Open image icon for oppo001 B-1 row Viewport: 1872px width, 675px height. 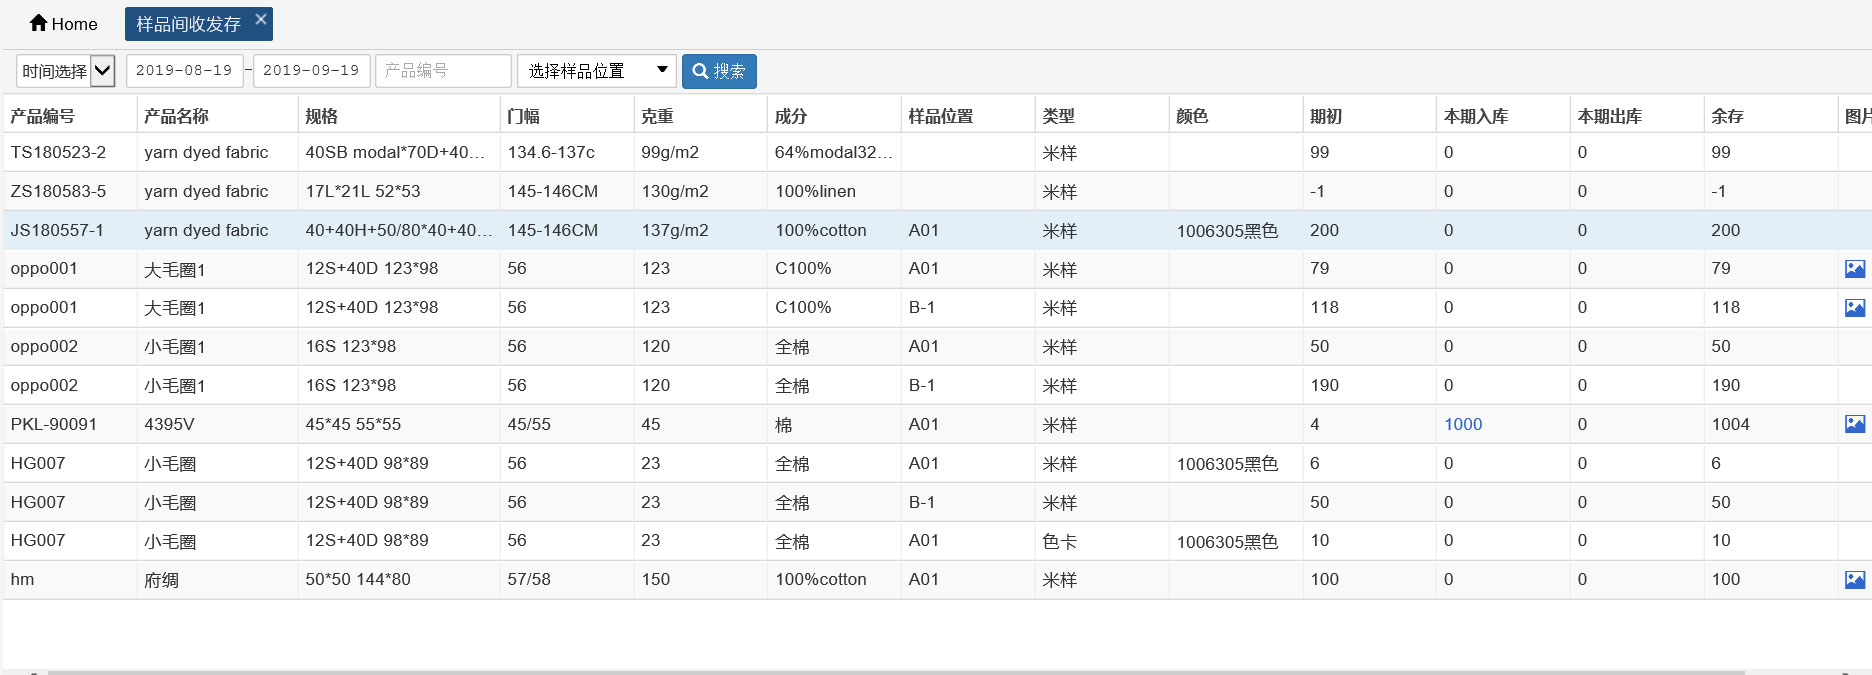[1855, 308]
